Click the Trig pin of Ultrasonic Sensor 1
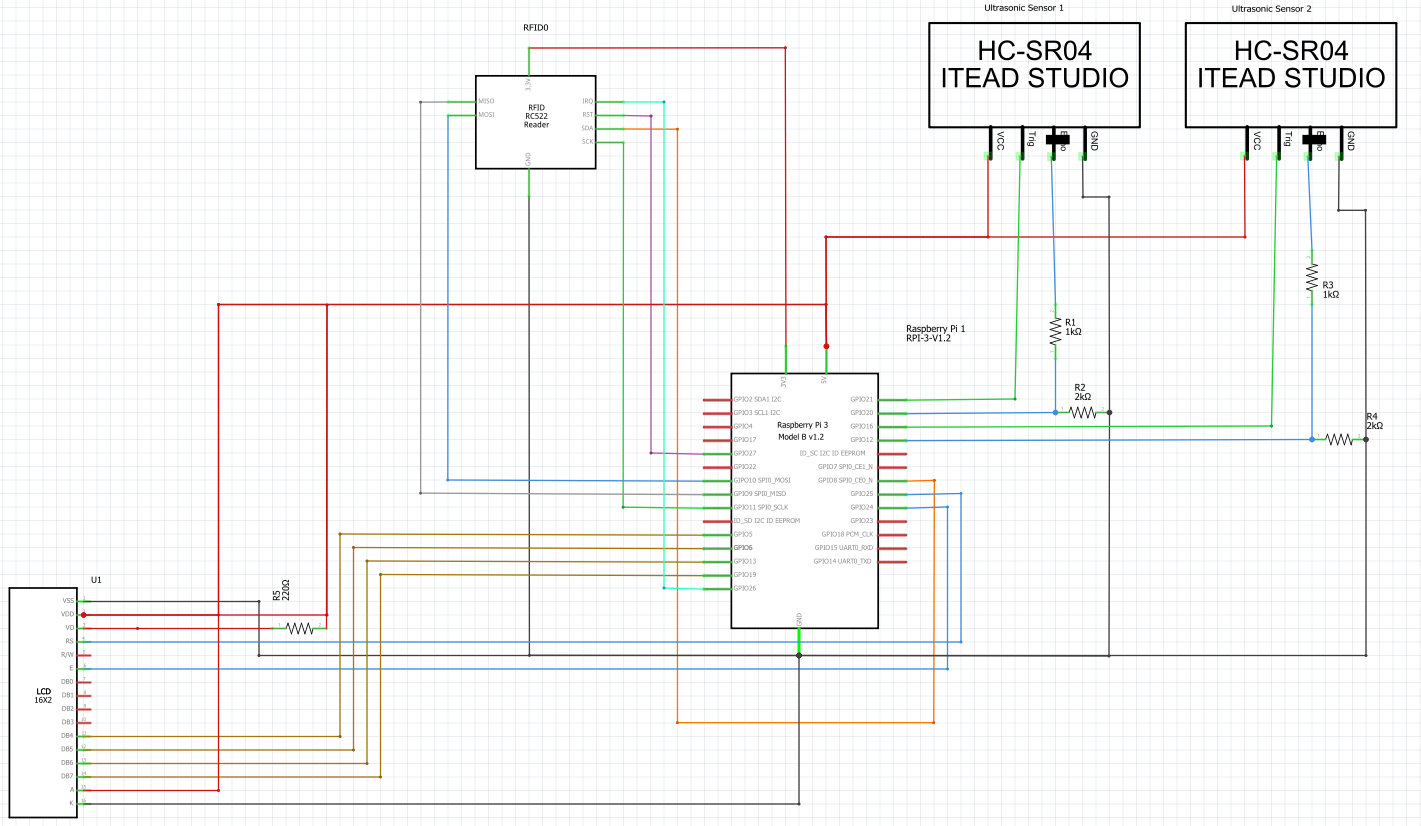Image resolution: width=1421 pixels, height=826 pixels. click(x=1020, y=143)
